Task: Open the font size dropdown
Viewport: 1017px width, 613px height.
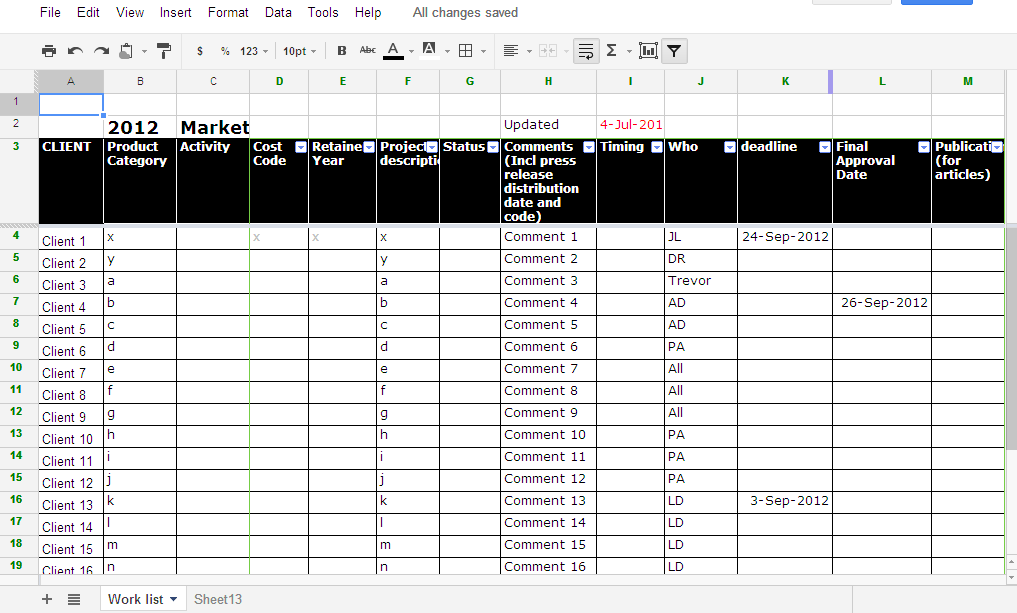Action: coord(298,50)
